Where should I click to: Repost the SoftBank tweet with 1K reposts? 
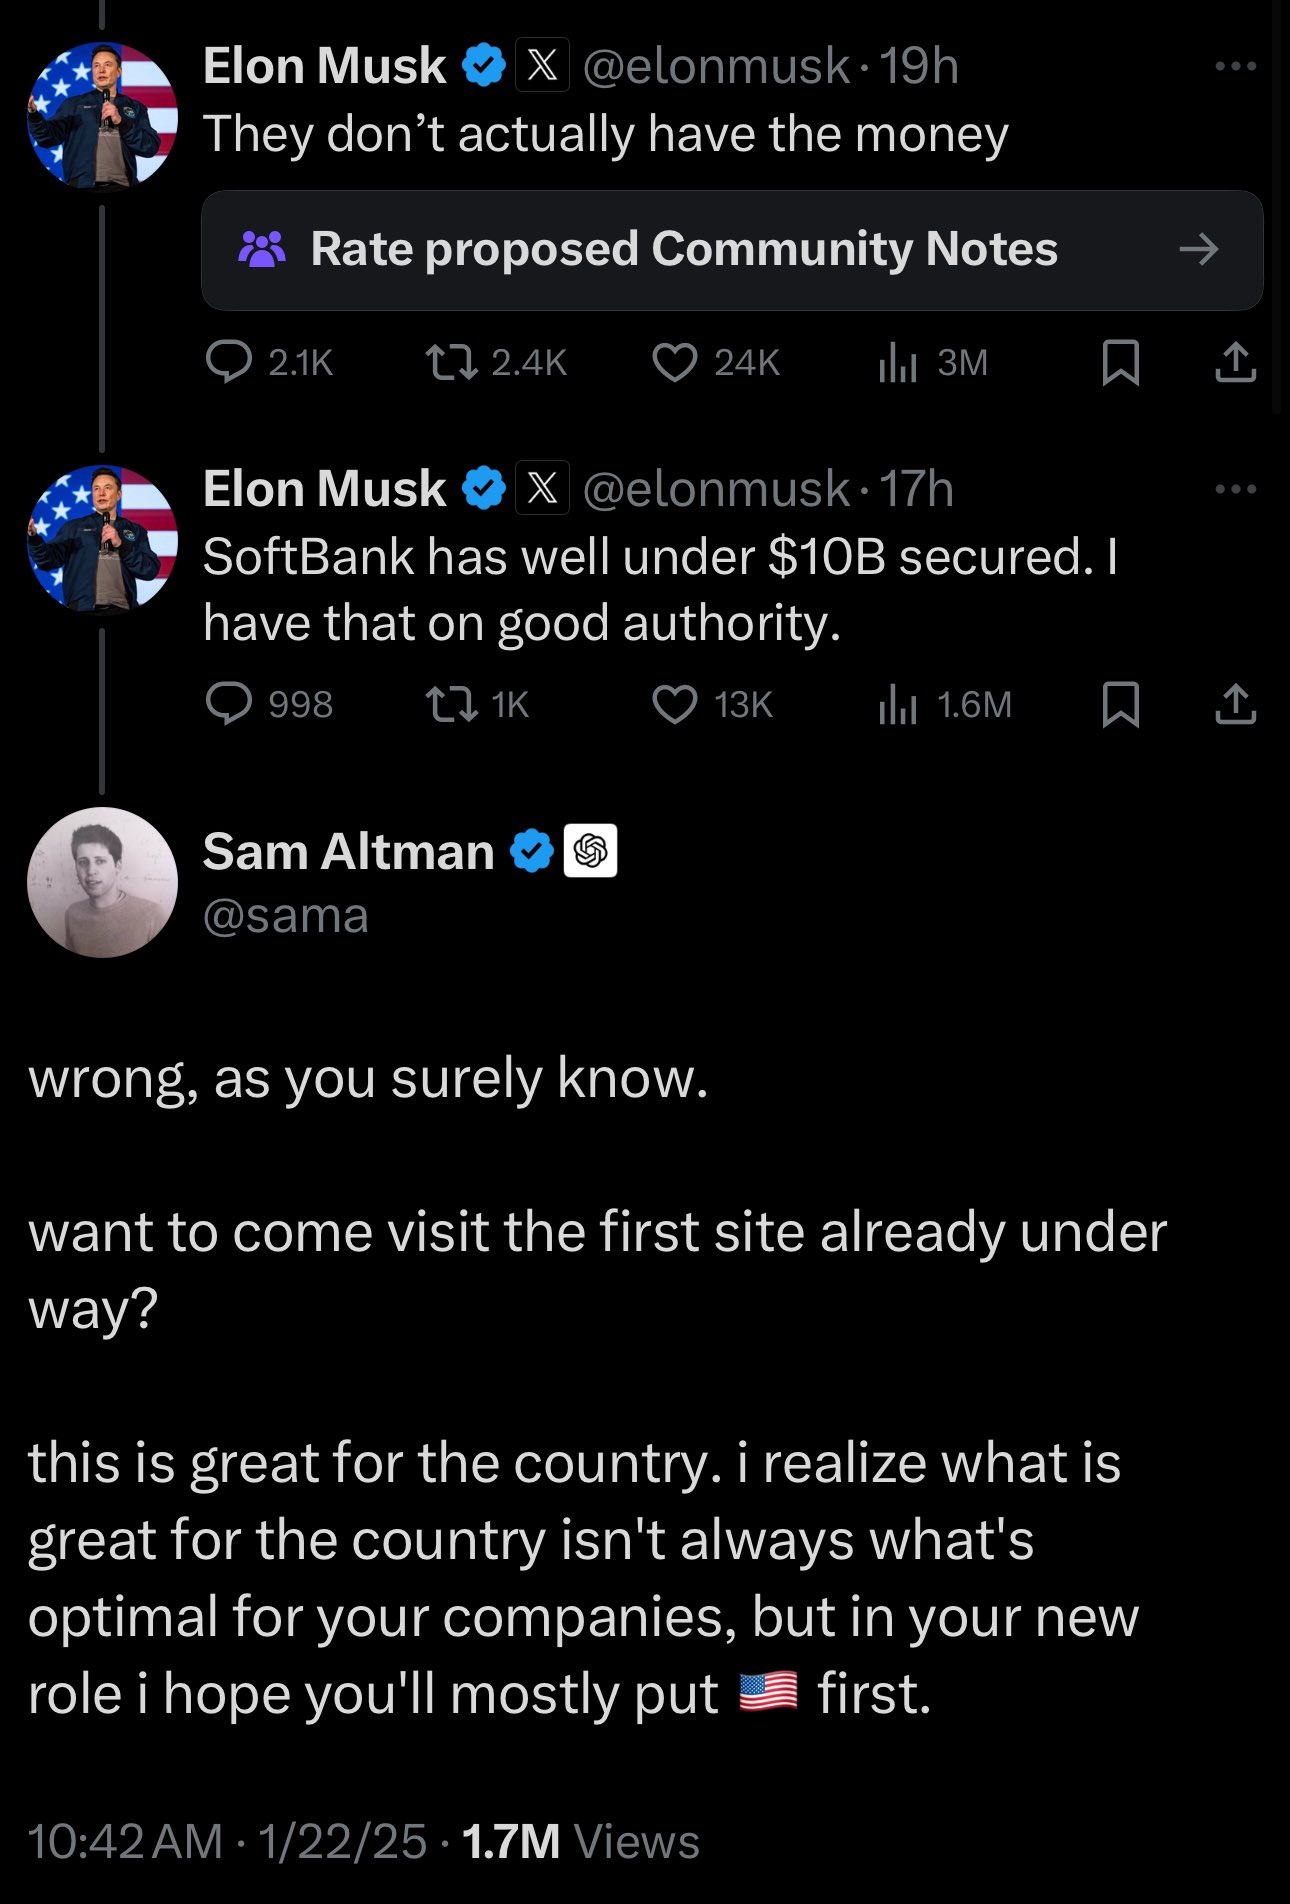pyautogui.click(x=451, y=704)
